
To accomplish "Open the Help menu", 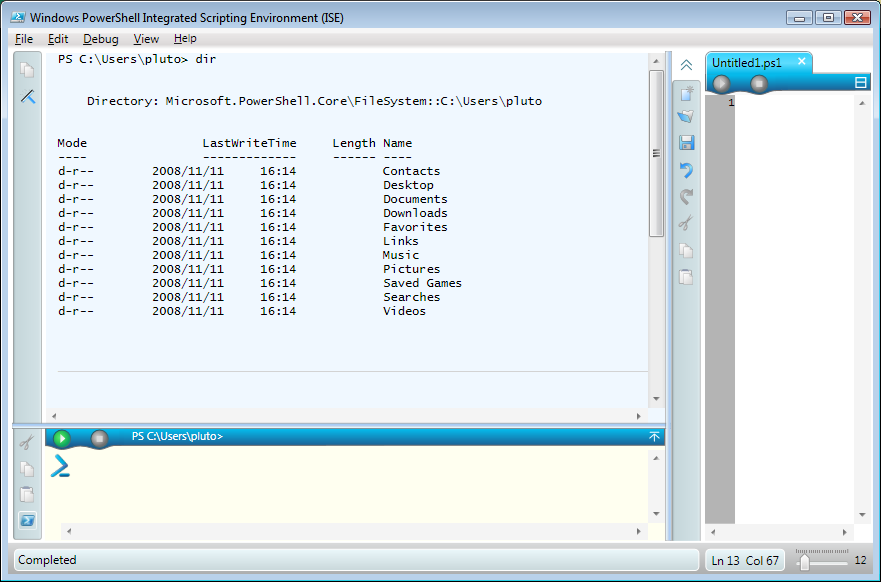I will click(185, 39).
